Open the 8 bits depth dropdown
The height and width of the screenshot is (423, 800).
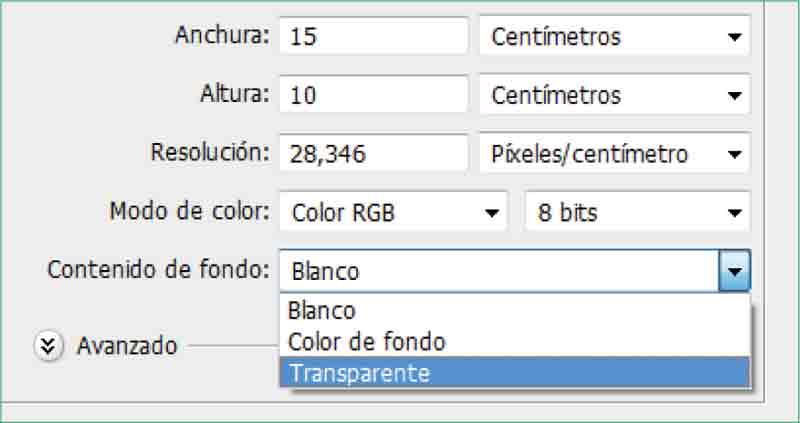[x=636, y=213]
